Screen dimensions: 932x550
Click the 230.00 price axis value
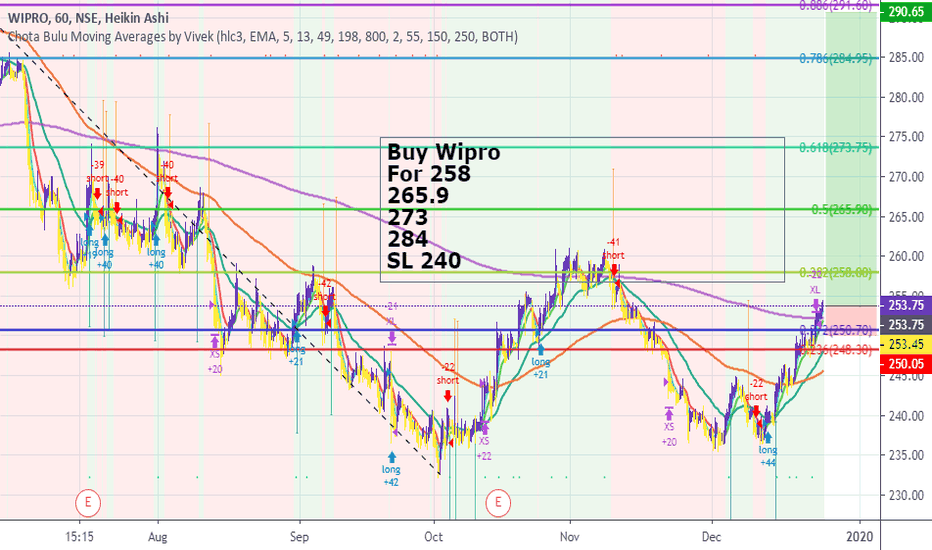(x=906, y=495)
